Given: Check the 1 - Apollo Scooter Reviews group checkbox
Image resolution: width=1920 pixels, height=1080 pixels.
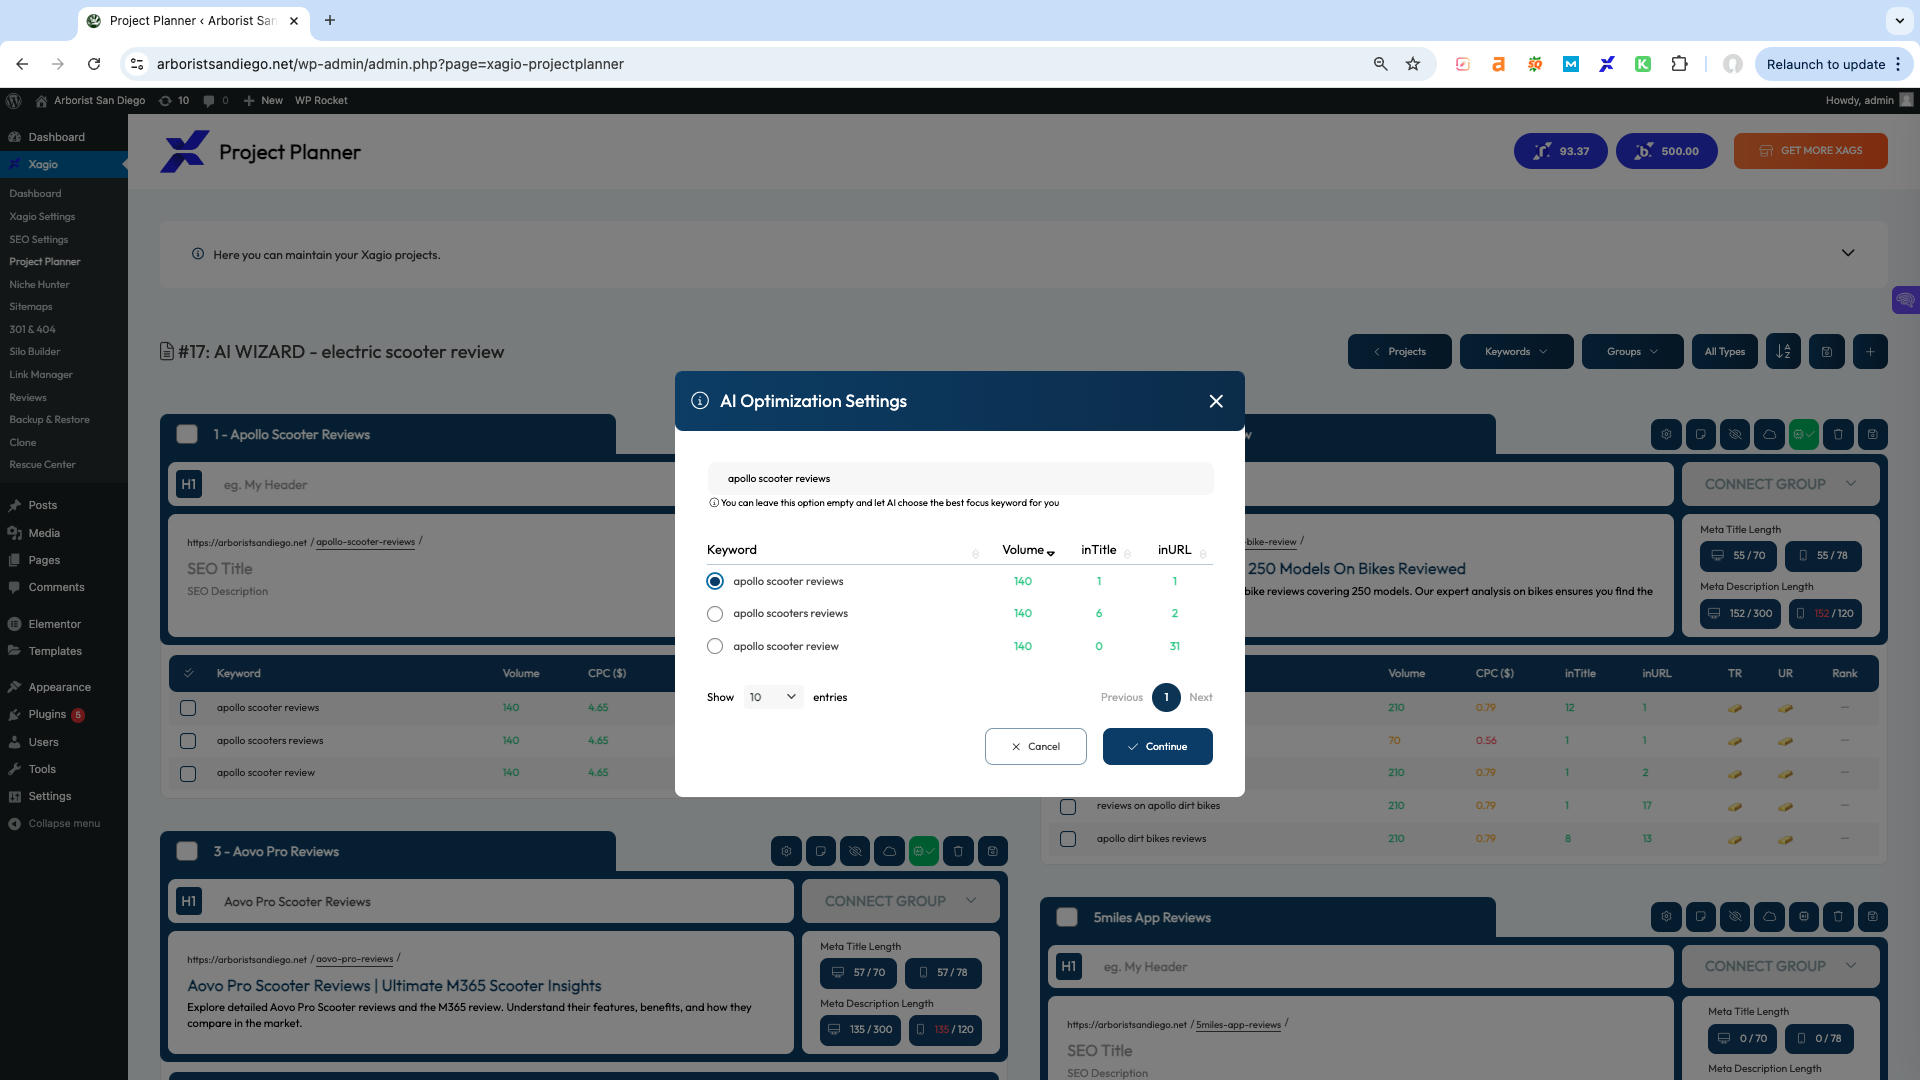Looking at the screenshot, I should pyautogui.click(x=187, y=434).
